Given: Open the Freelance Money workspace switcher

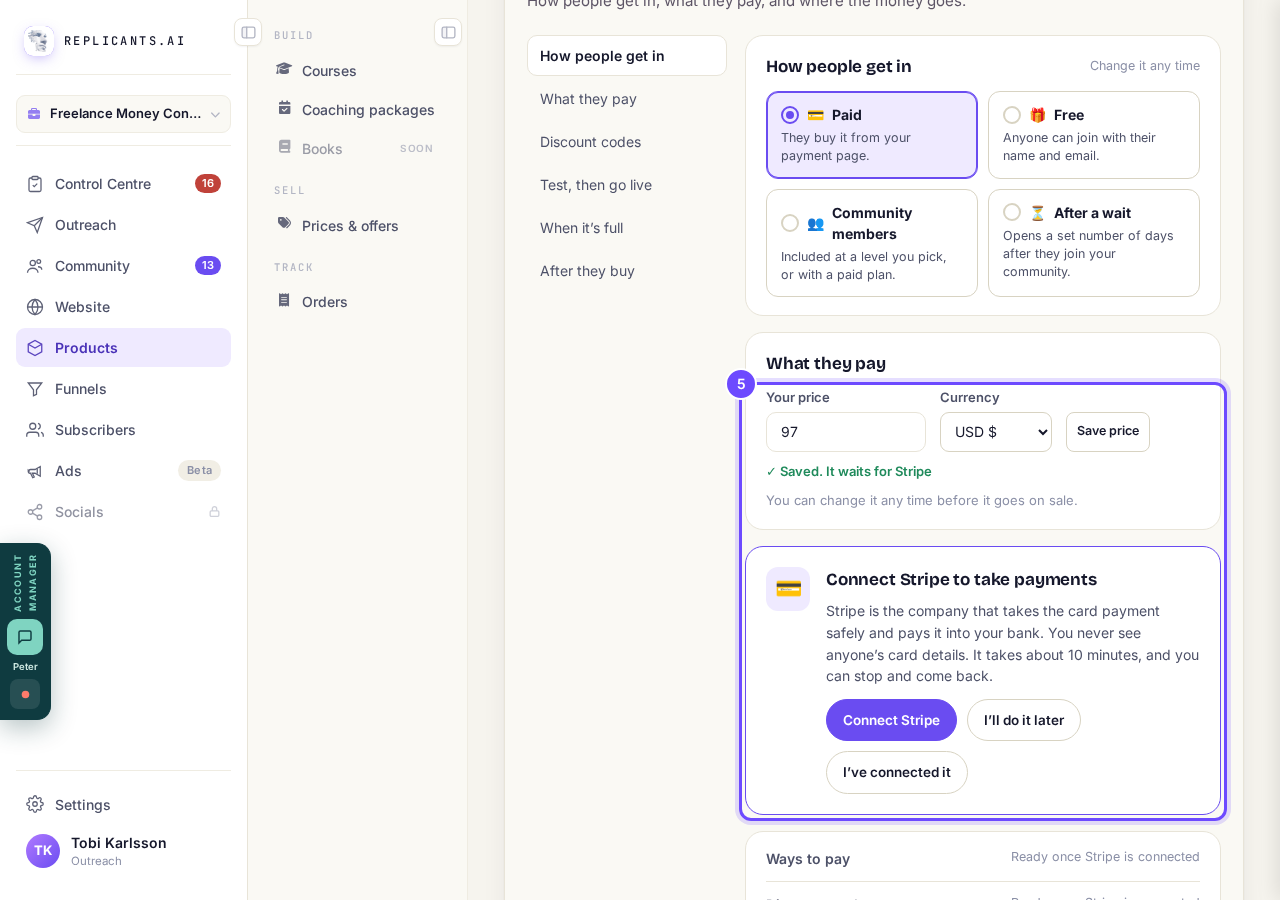Looking at the screenshot, I should [x=123, y=114].
